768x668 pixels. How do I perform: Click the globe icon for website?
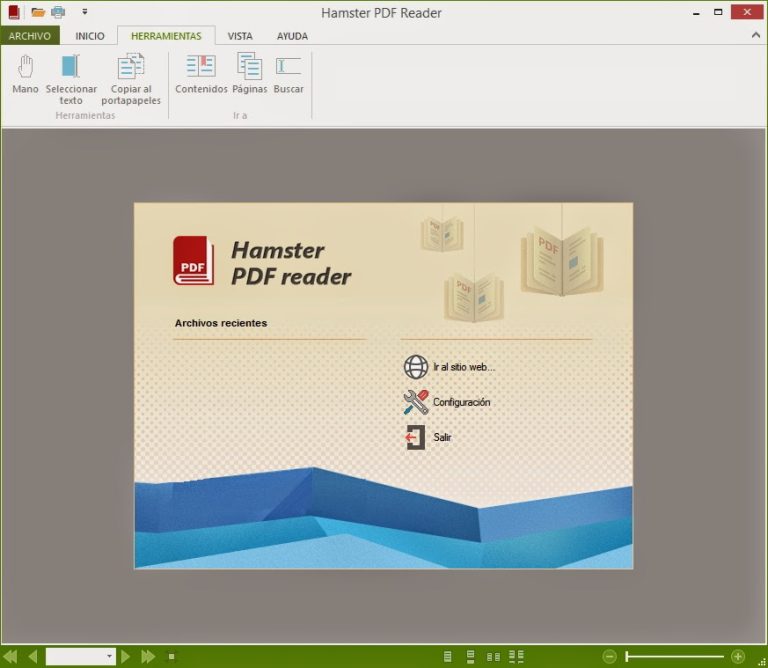(x=416, y=367)
